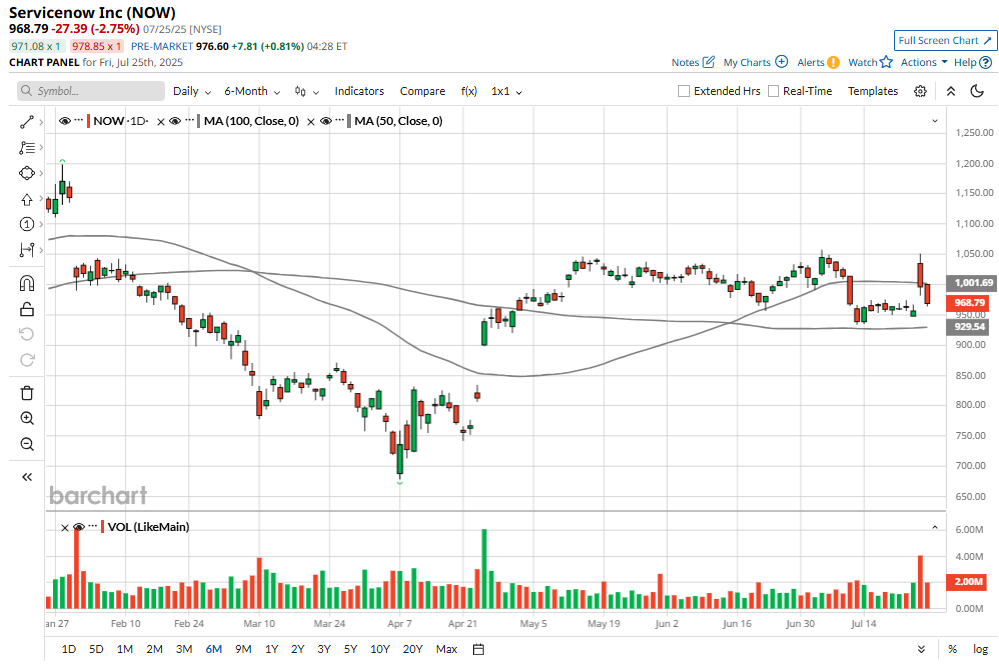Toggle the magnet snap tool

pyautogui.click(x=27, y=283)
